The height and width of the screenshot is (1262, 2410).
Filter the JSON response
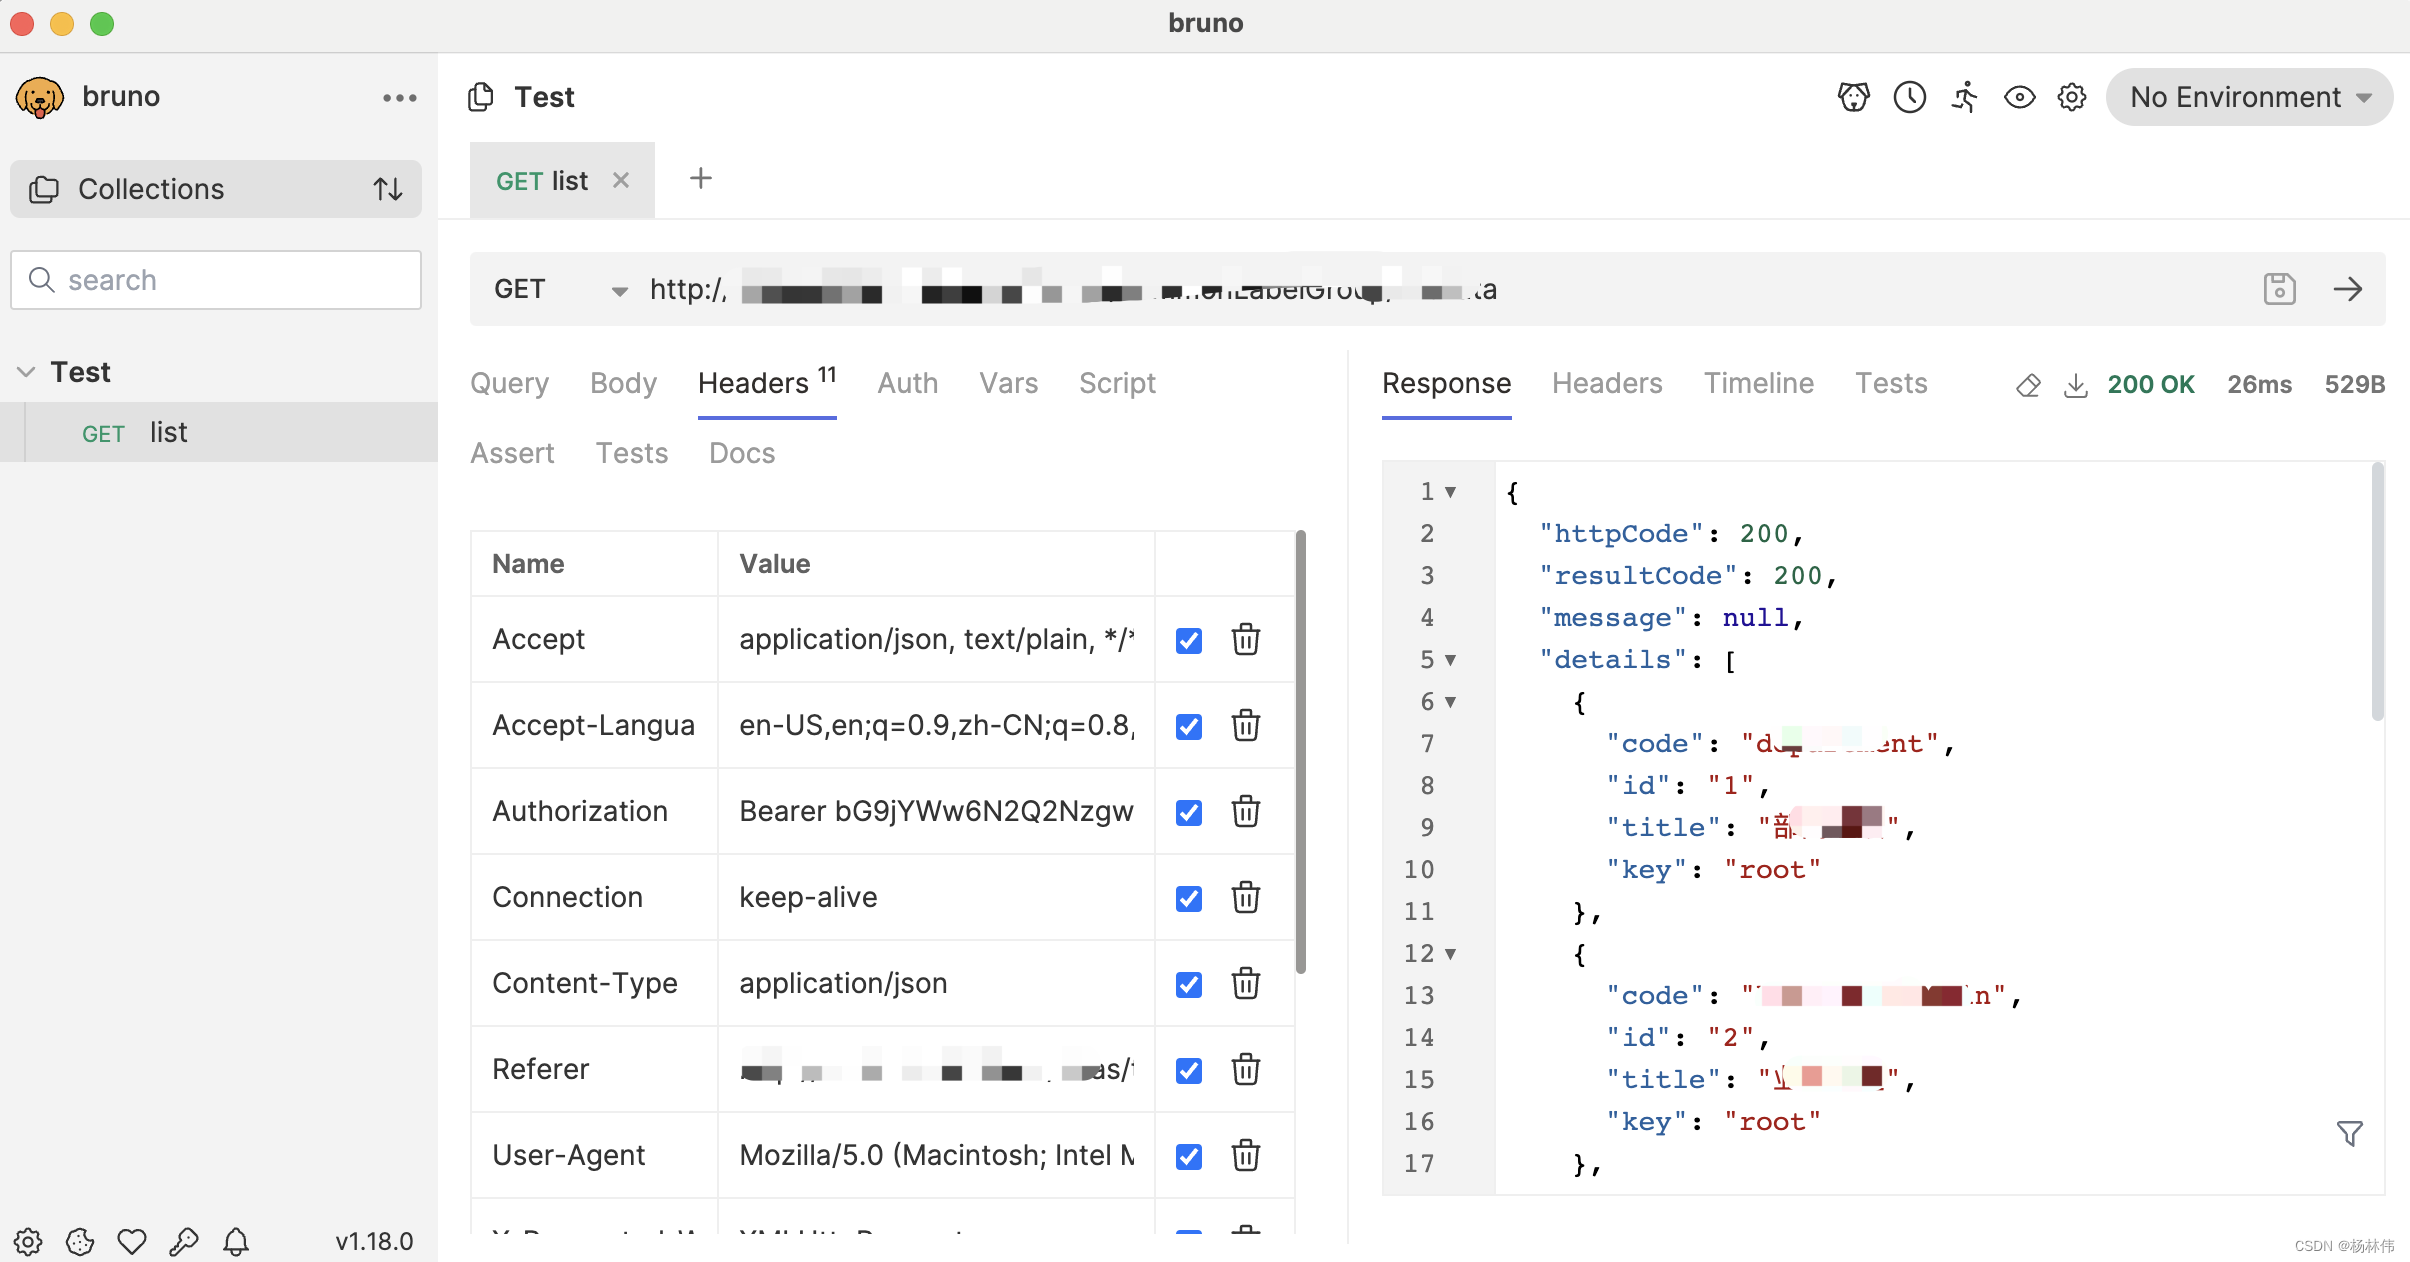point(2349,1134)
